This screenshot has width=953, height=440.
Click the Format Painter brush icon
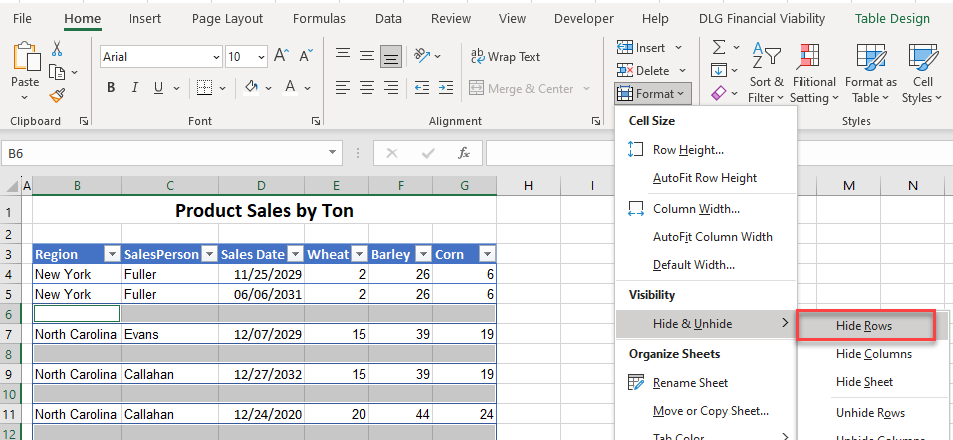(x=57, y=95)
